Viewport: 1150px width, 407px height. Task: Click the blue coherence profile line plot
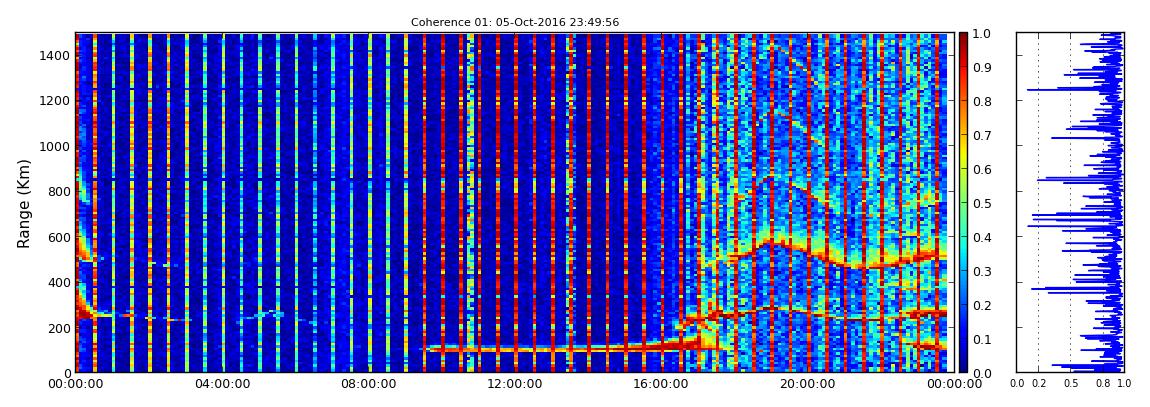click(x=1070, y=202)
